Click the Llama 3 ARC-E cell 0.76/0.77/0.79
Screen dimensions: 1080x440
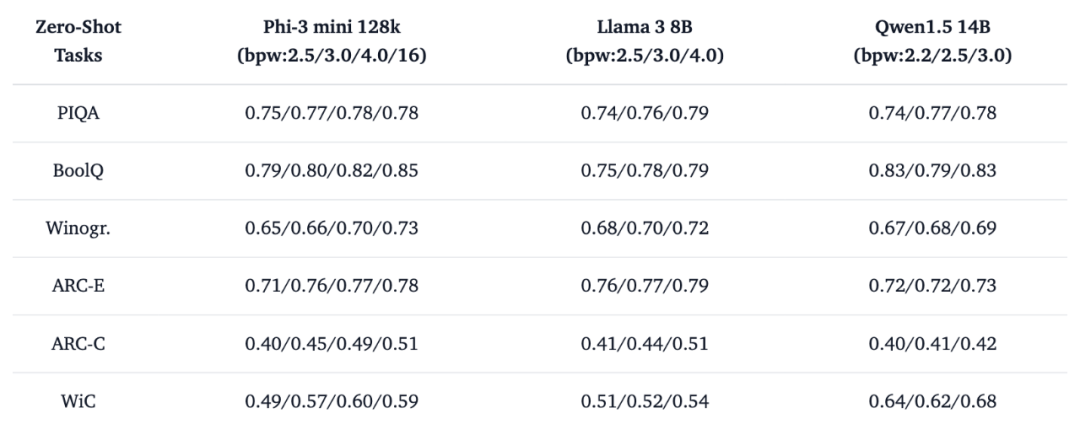[x=645, y=287]
